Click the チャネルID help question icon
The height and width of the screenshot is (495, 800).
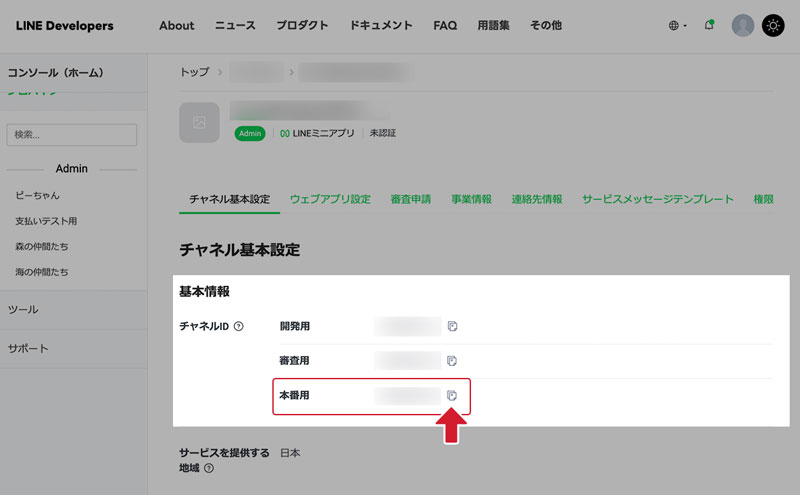tap(238, 326)
